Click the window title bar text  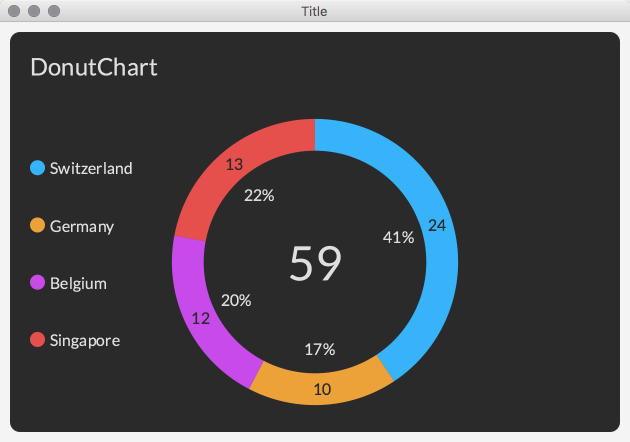point(314,11)
